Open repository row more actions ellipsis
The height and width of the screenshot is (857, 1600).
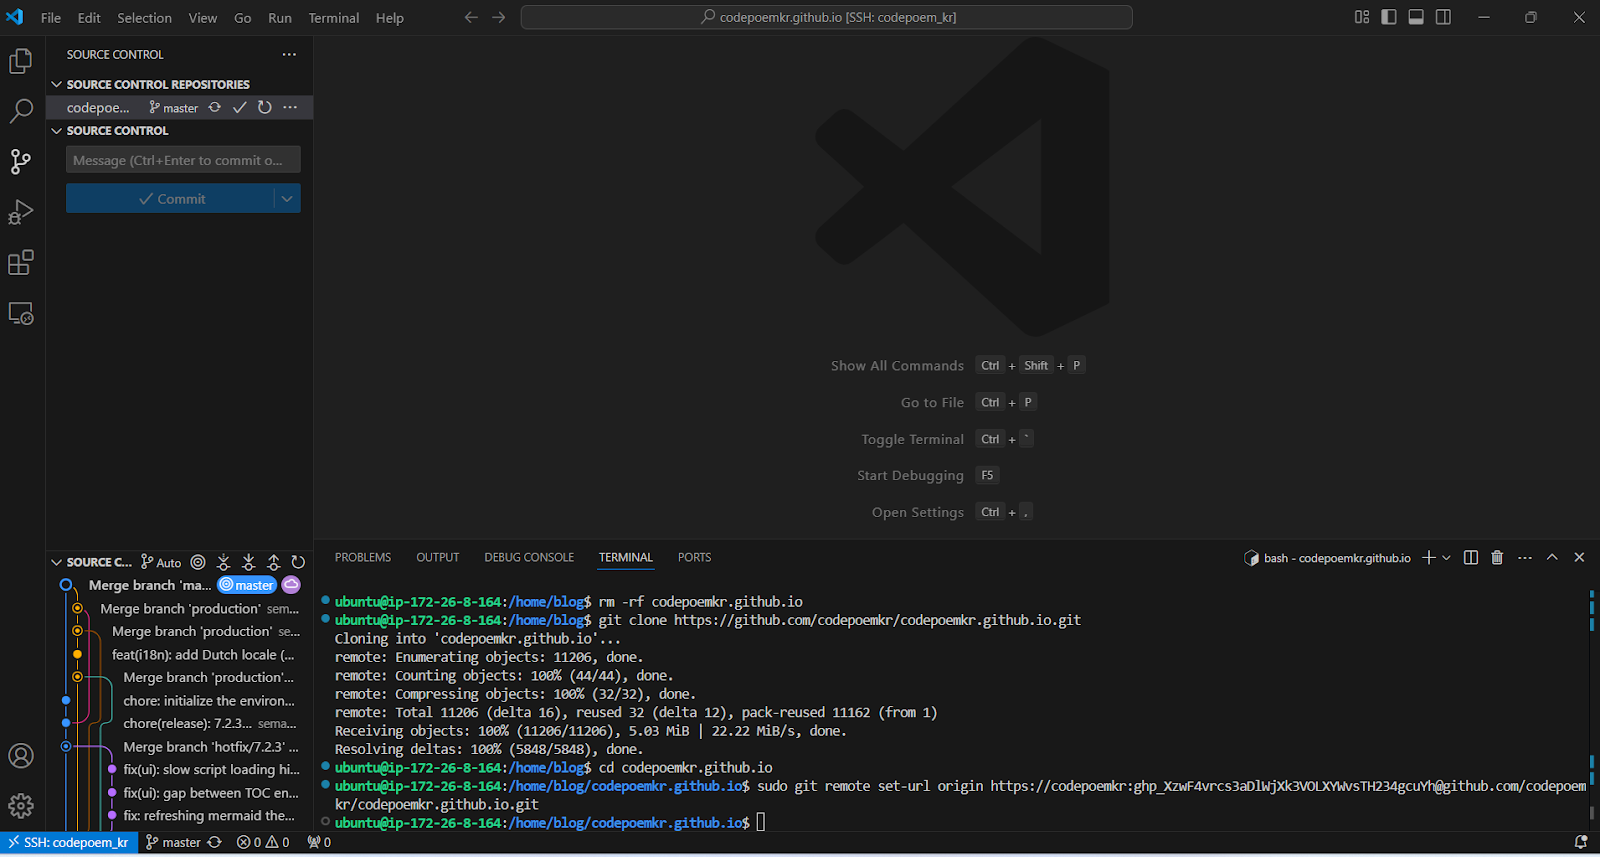[x=290, y=107]
